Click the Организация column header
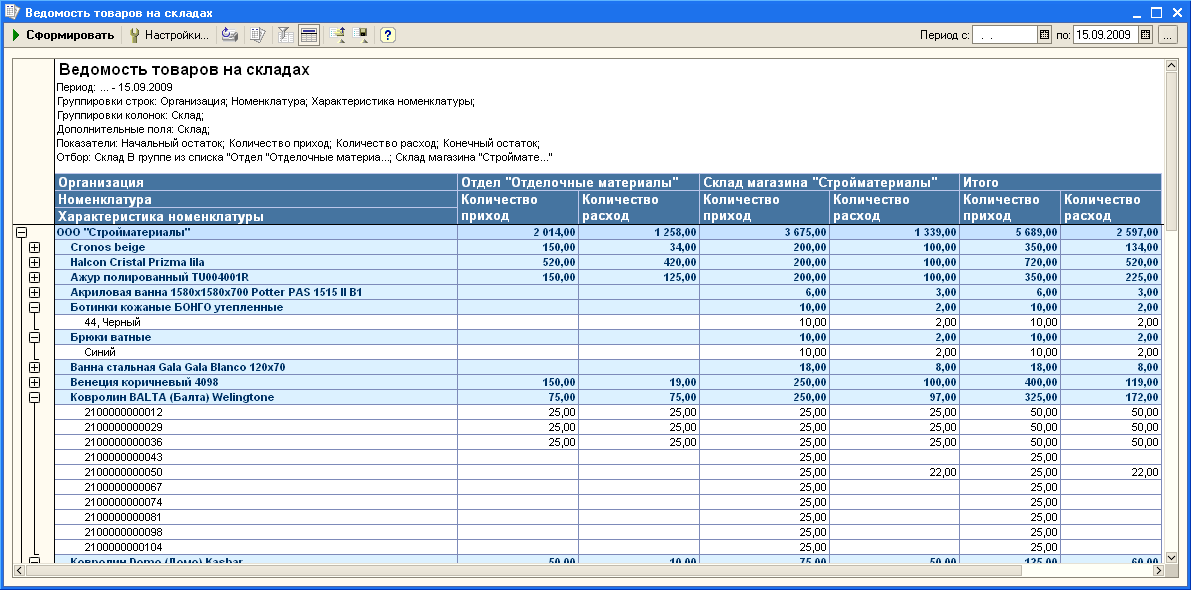Viewport: 1191px width, 590px height. 257,182
